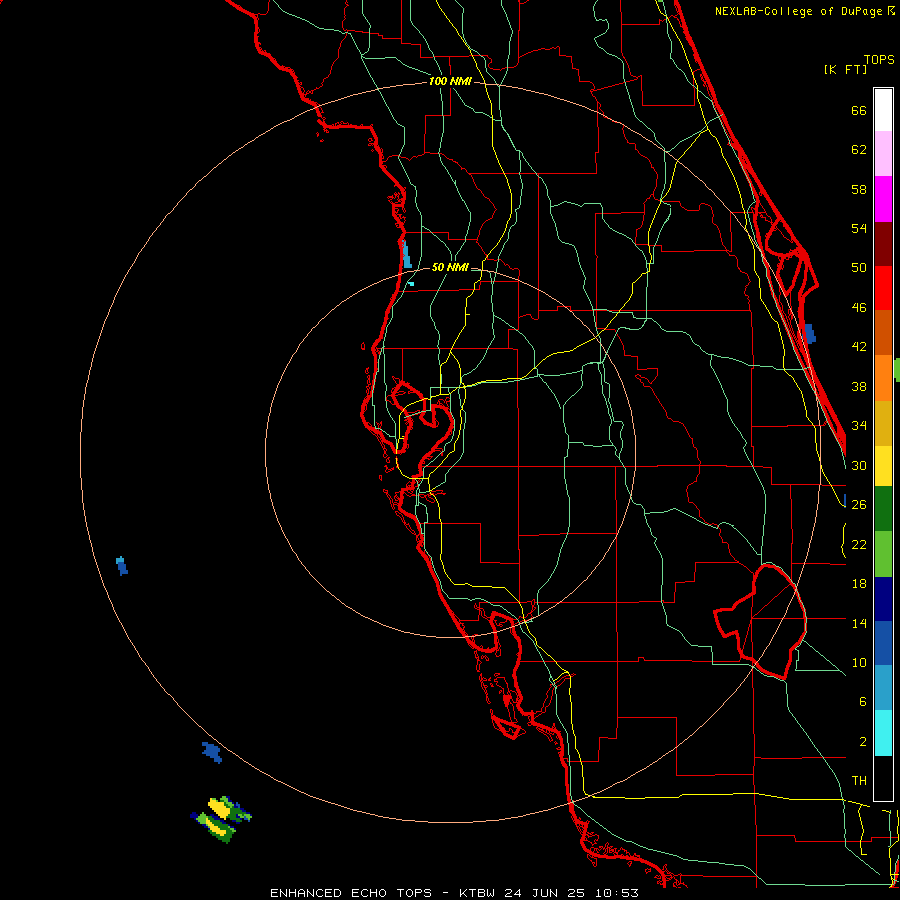Select the cyan legend swatch
This screenshot has width=900, height=900.
point(883,733)
